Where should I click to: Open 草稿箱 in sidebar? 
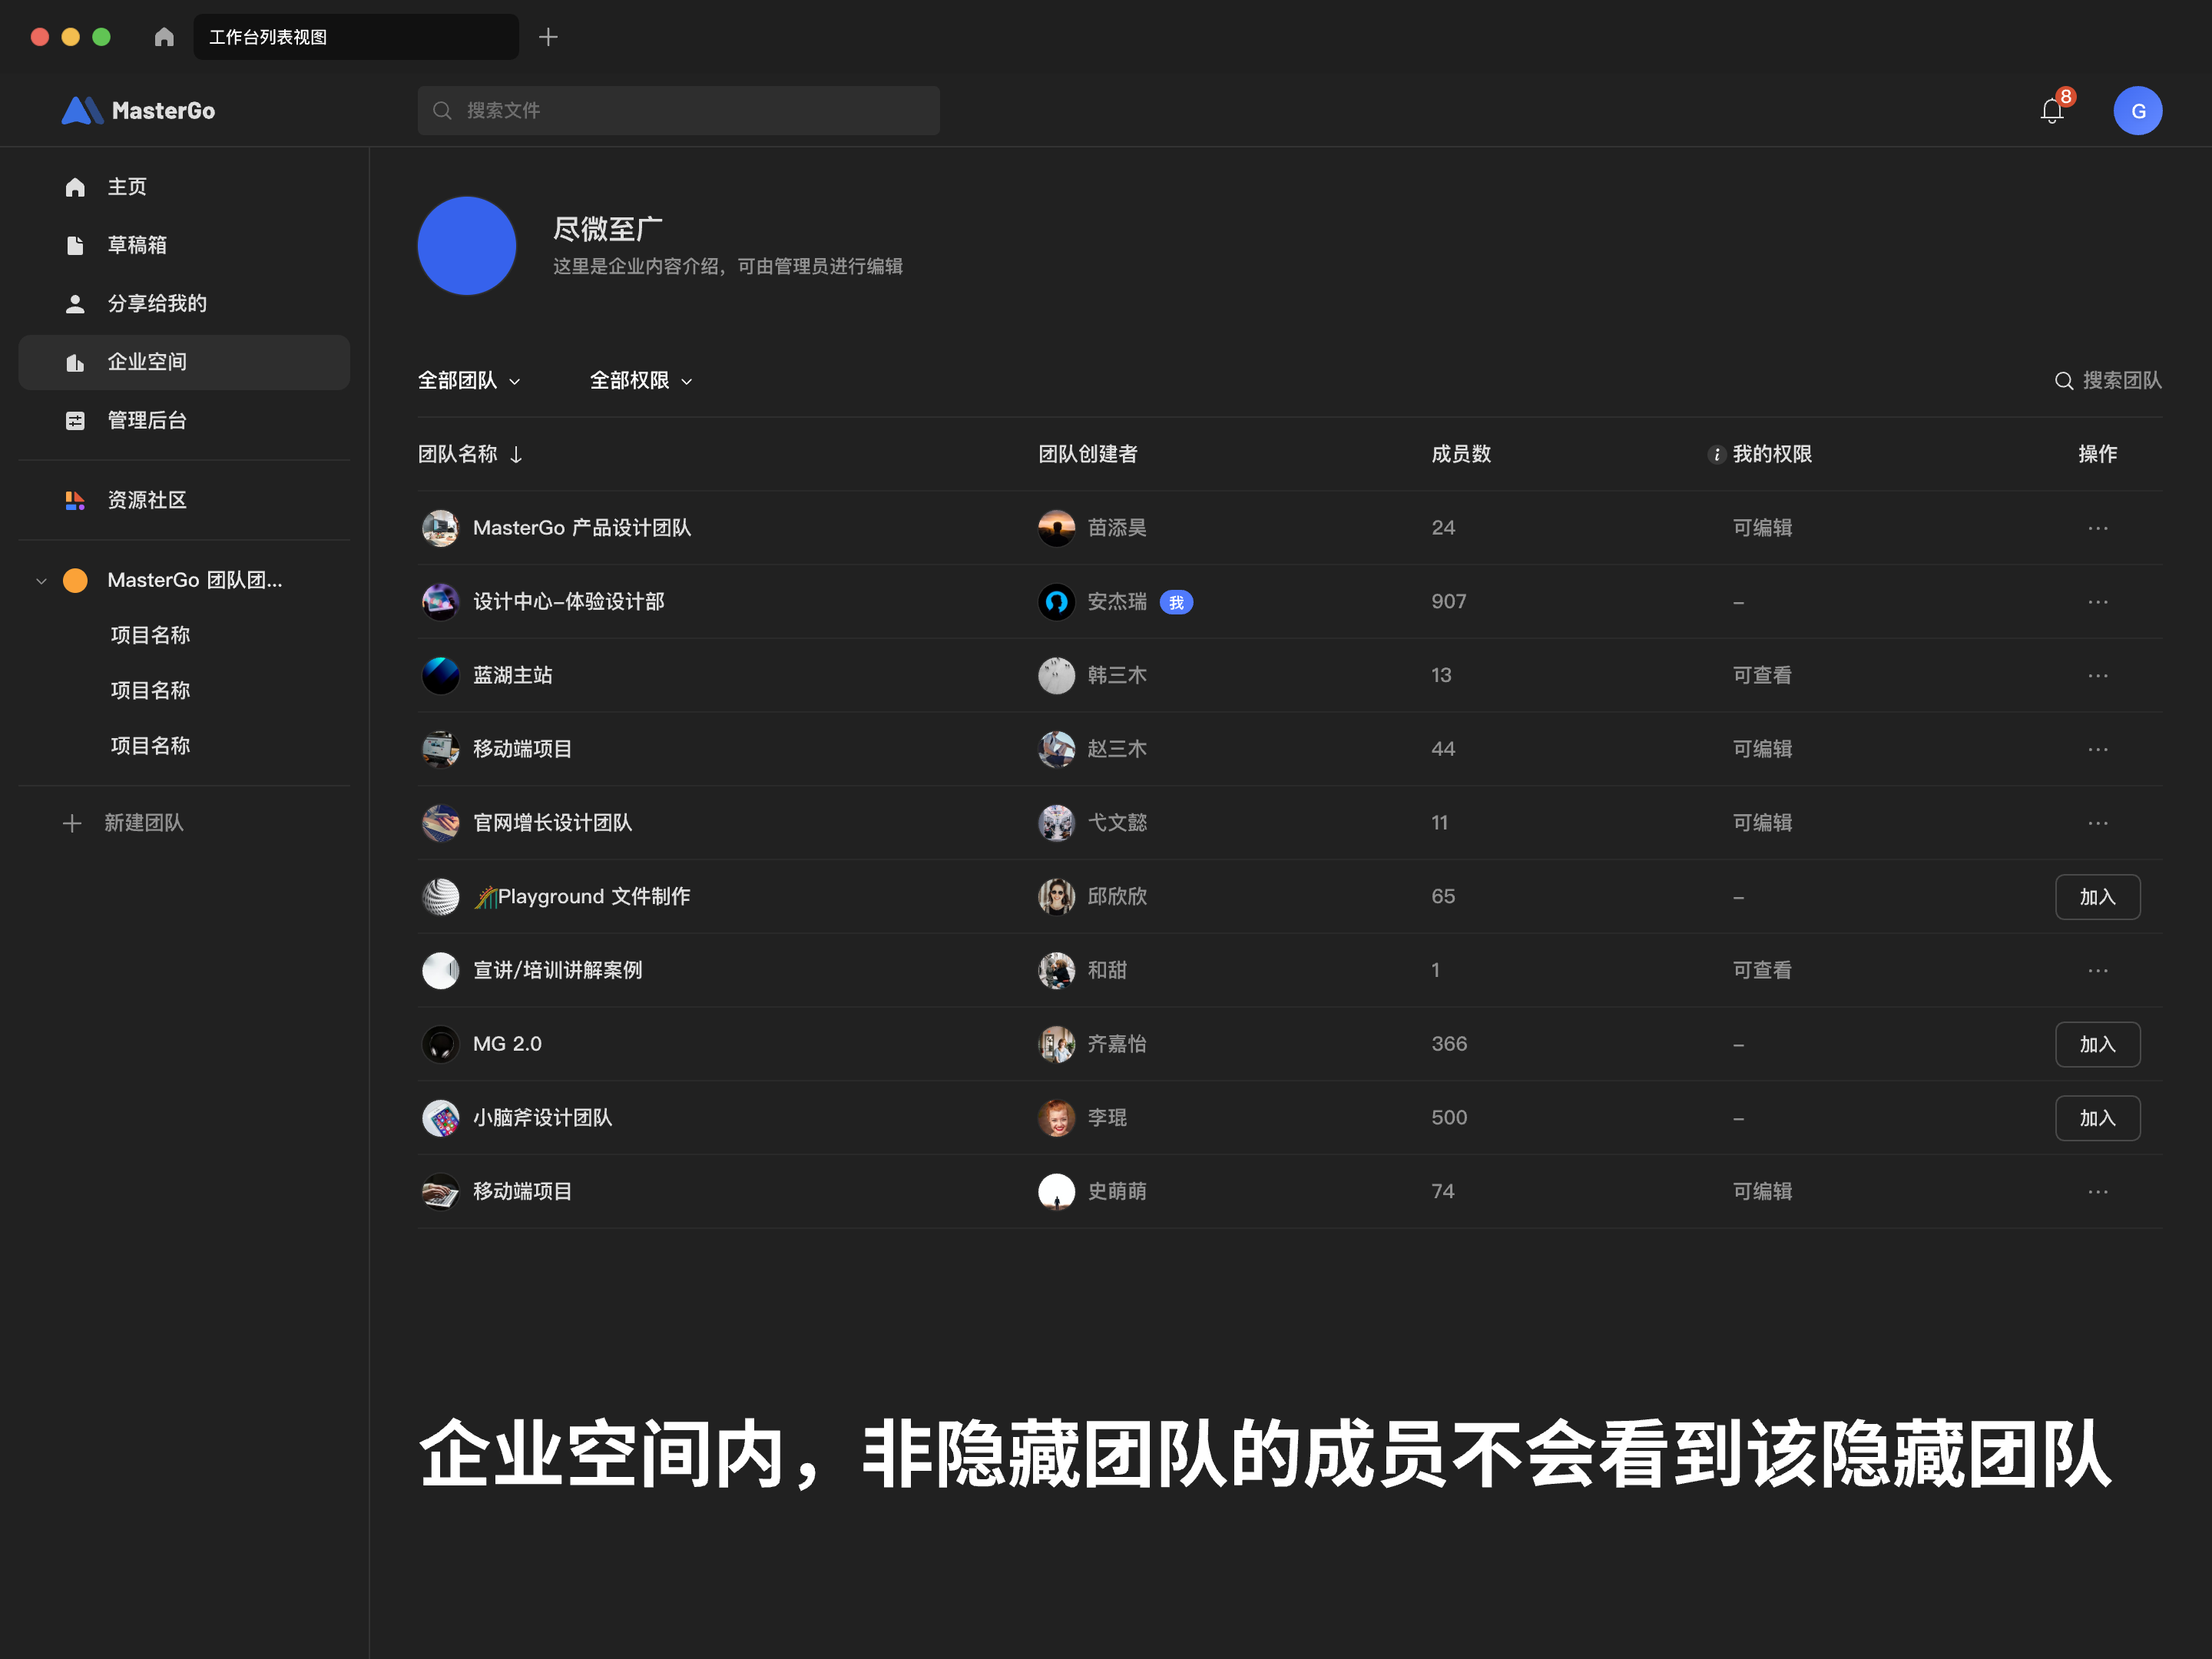pyautogui.click(x=184, y=245)
